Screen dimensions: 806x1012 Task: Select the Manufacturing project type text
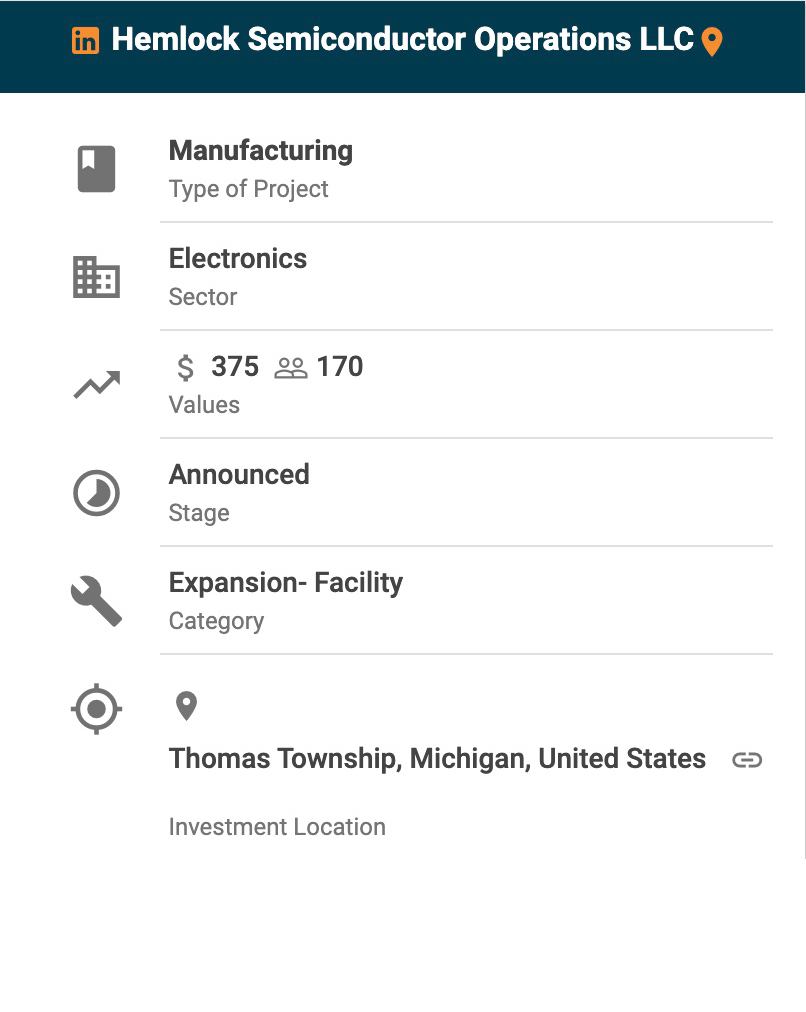(x=261, y=151)
